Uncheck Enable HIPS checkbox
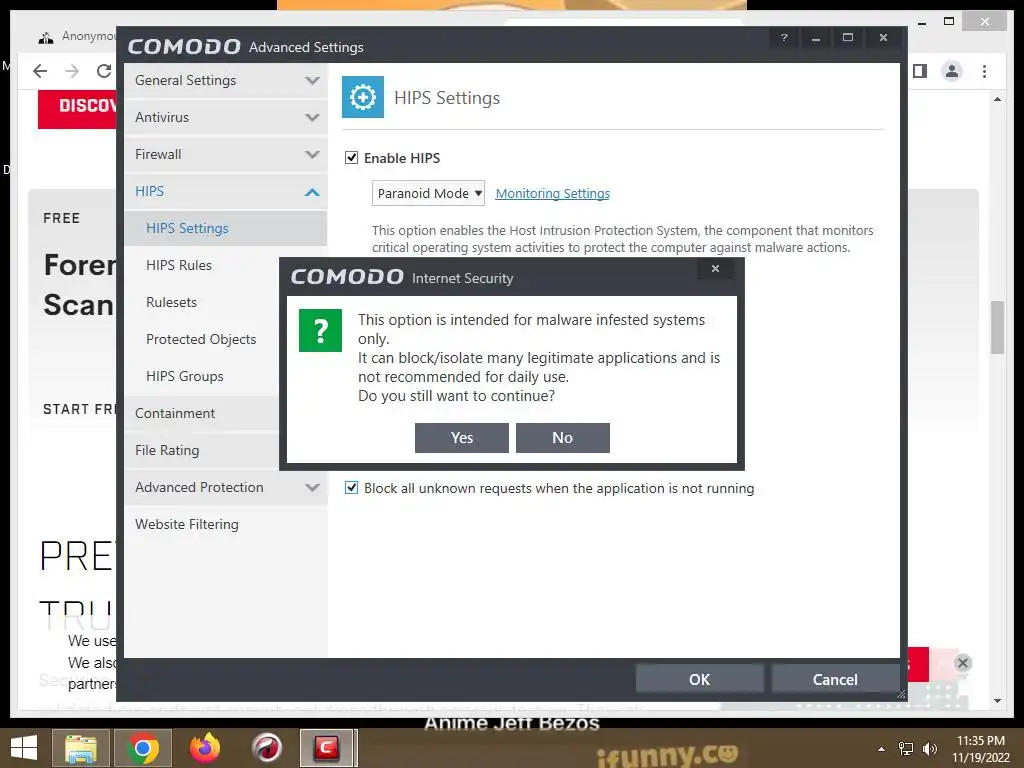The image size is (1024, 768). [x=351, y=157]
